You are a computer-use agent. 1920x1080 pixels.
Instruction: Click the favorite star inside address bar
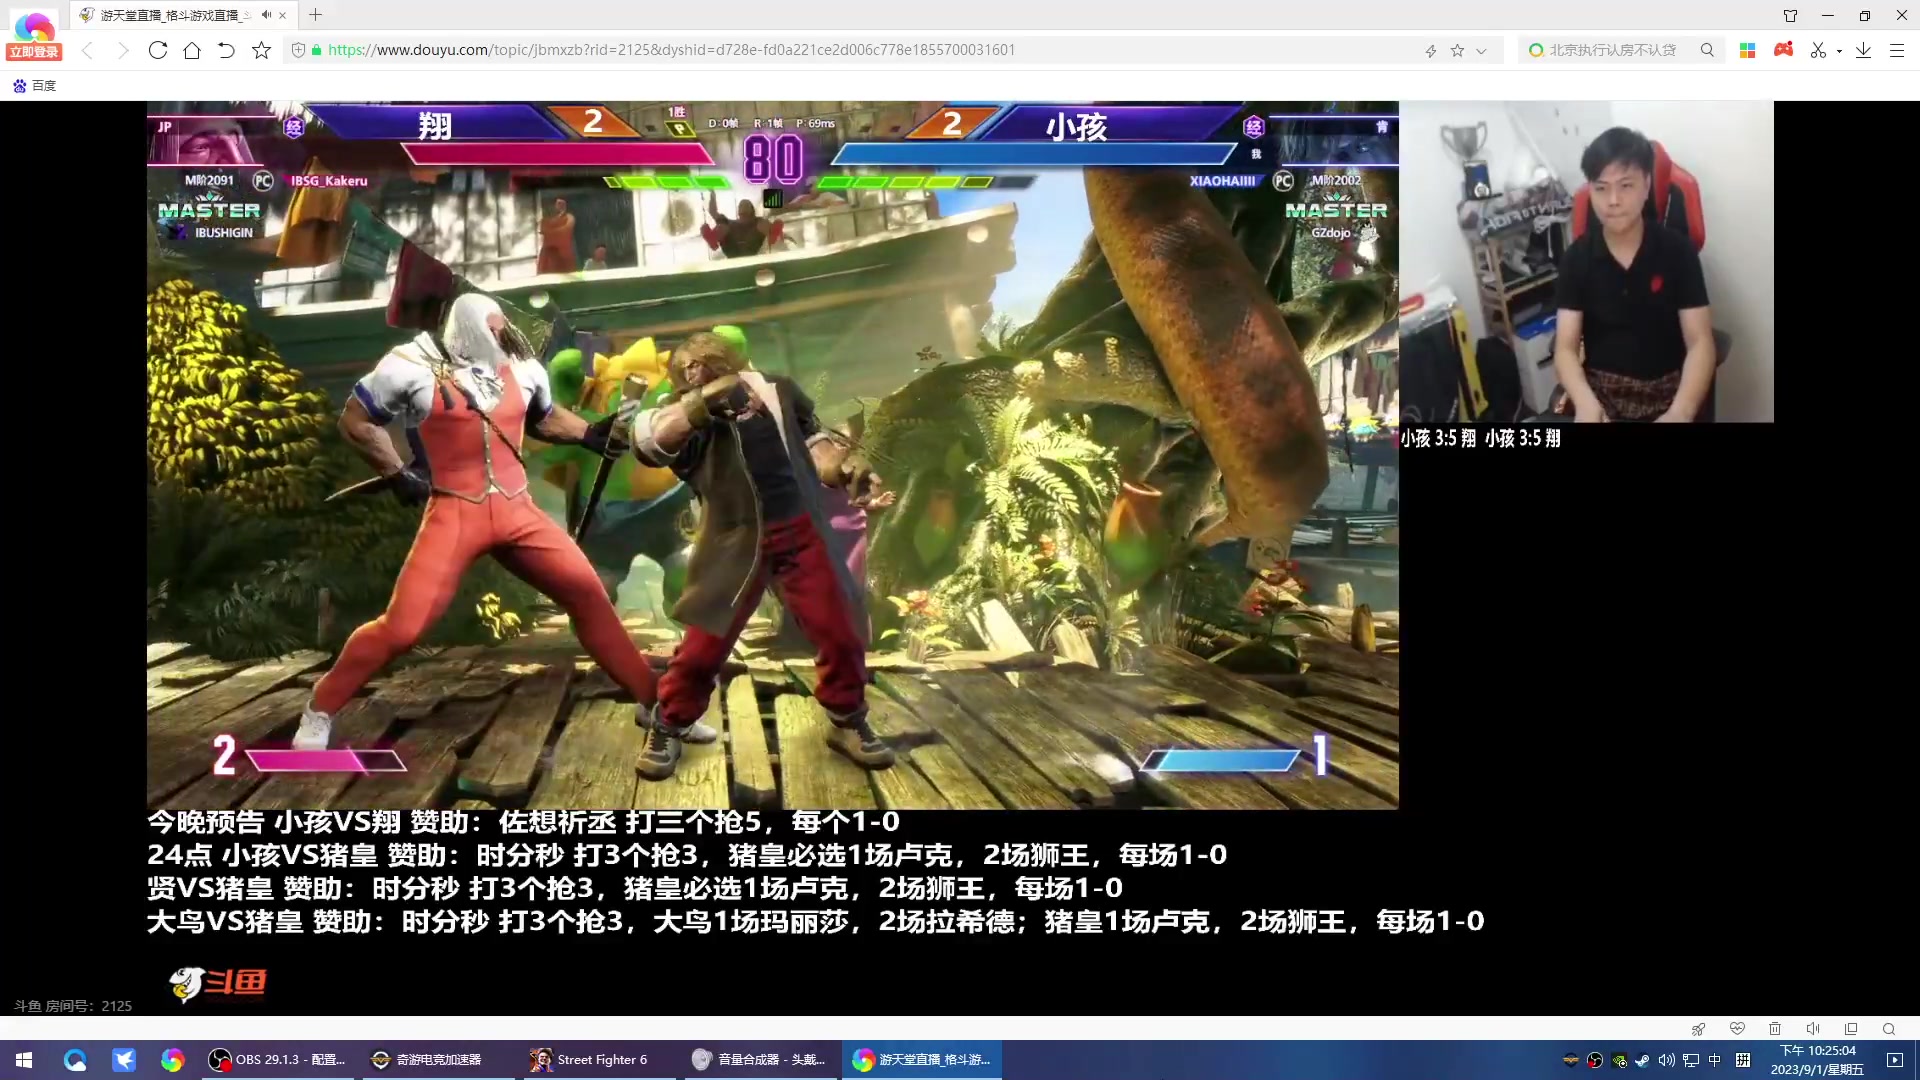pyautogui.click(x=1457, y=50)
